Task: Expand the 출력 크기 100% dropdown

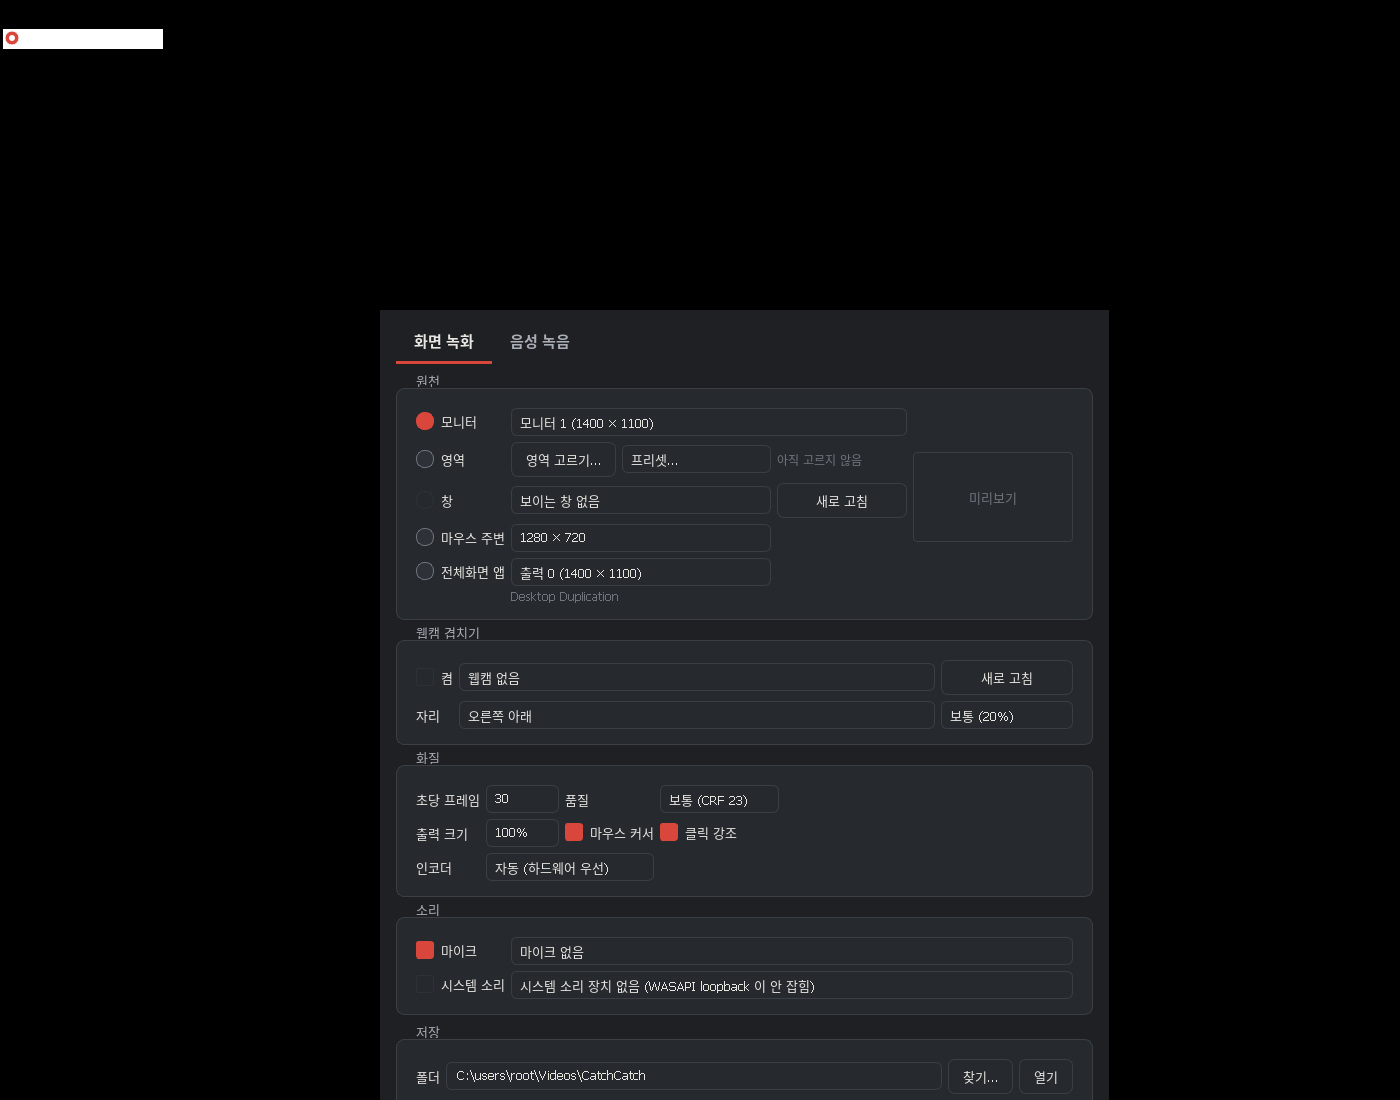Action: click(x=522, y=833)
